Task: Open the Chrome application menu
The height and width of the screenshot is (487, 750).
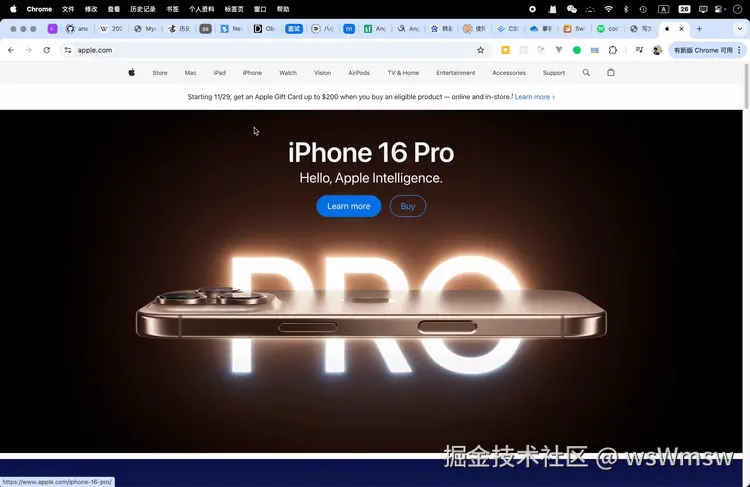Action: 39,9
